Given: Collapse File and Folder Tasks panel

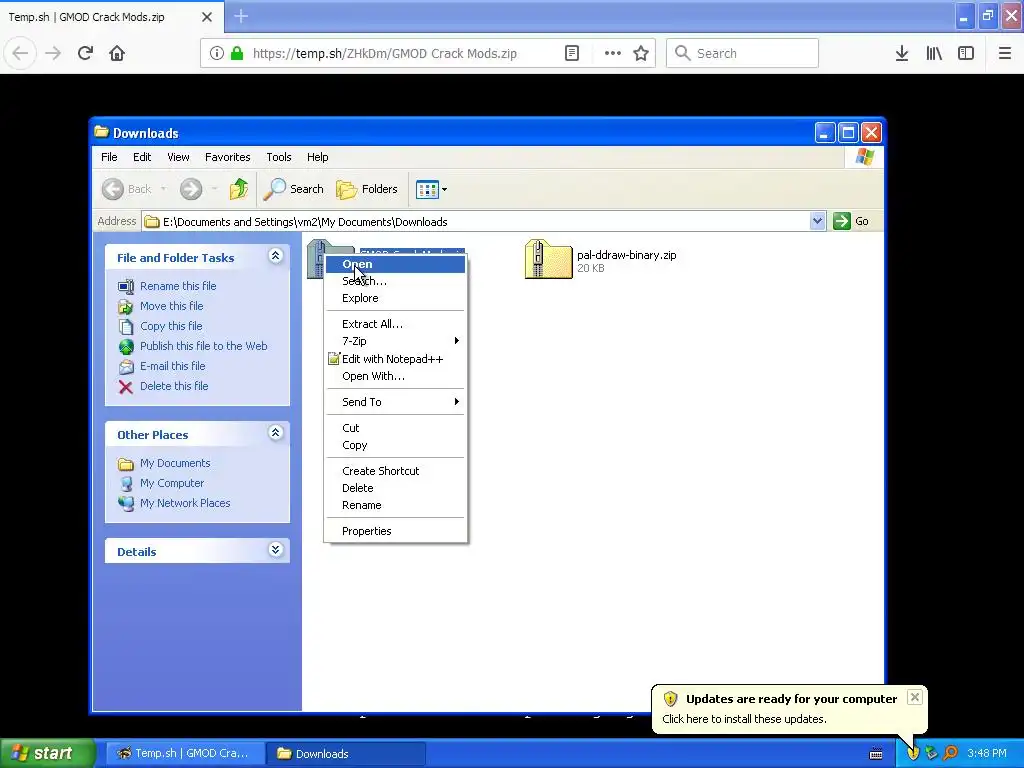Looking at the screenshot, I should (x=276, y=255).
